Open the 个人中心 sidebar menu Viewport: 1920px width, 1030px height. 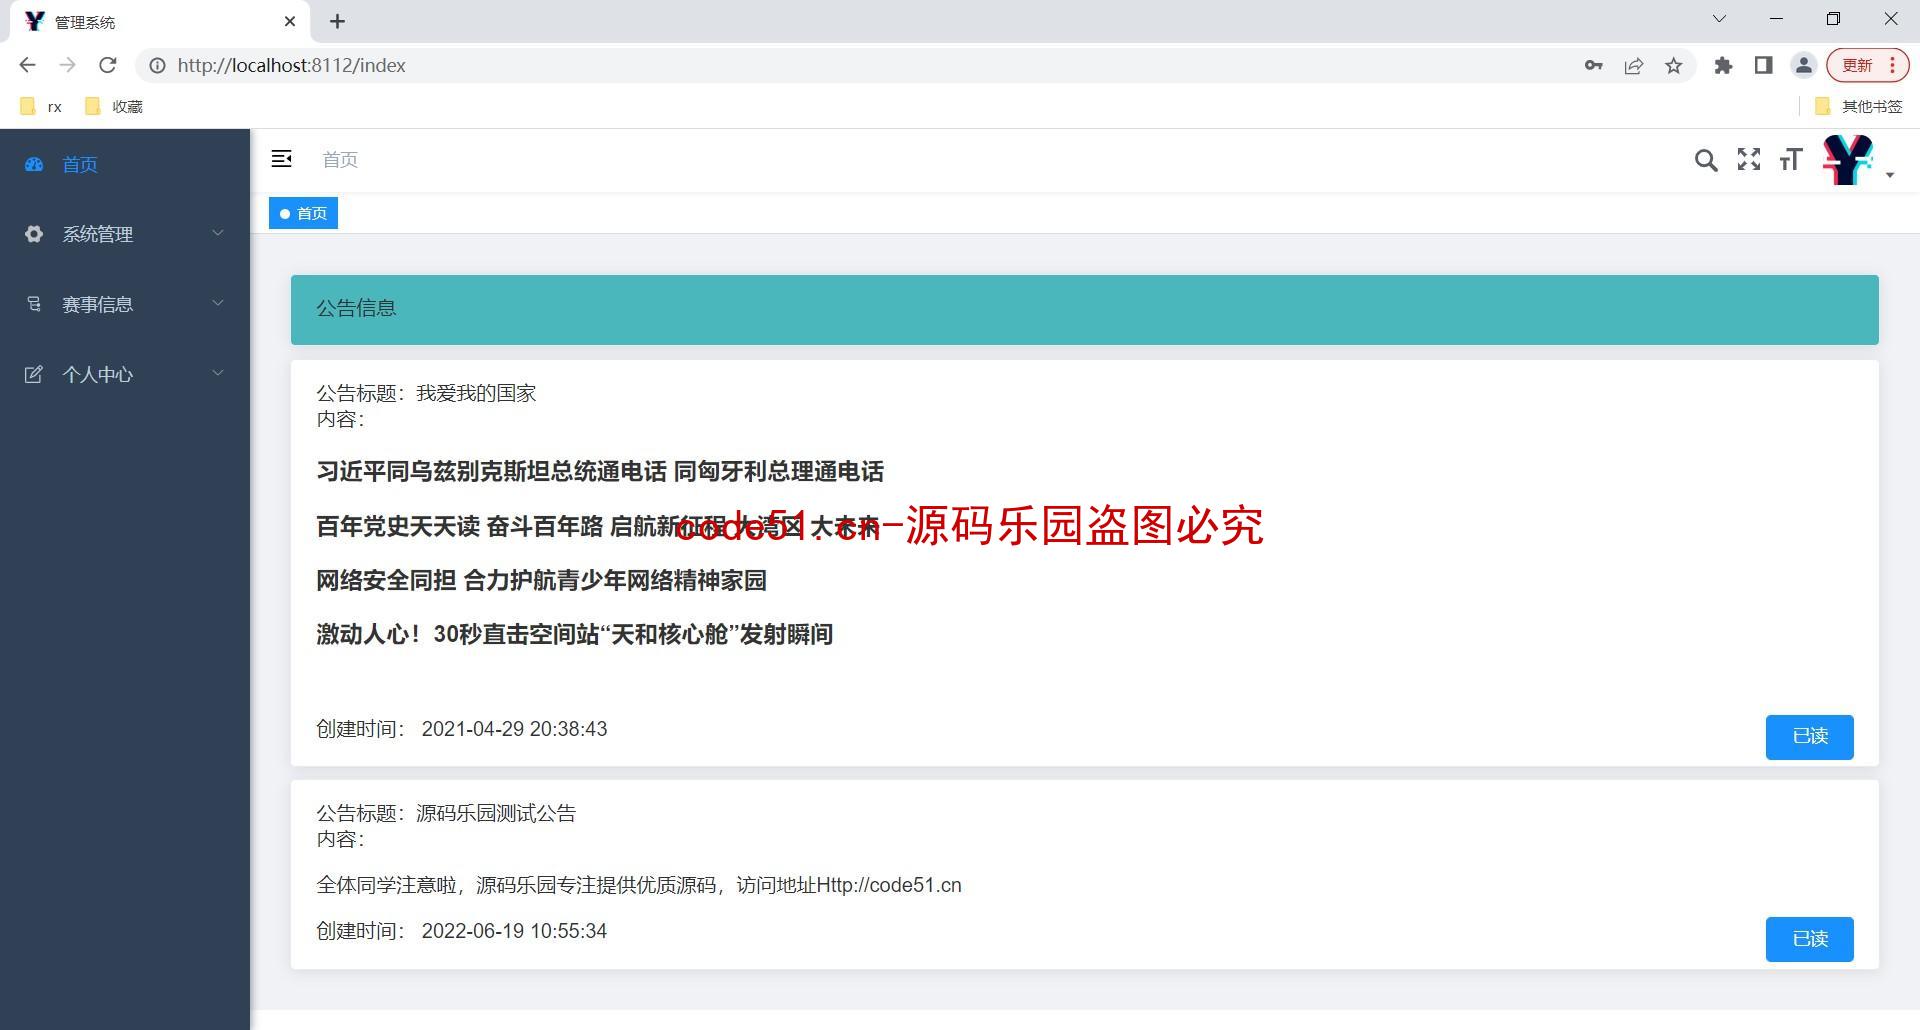coord(125,374)
